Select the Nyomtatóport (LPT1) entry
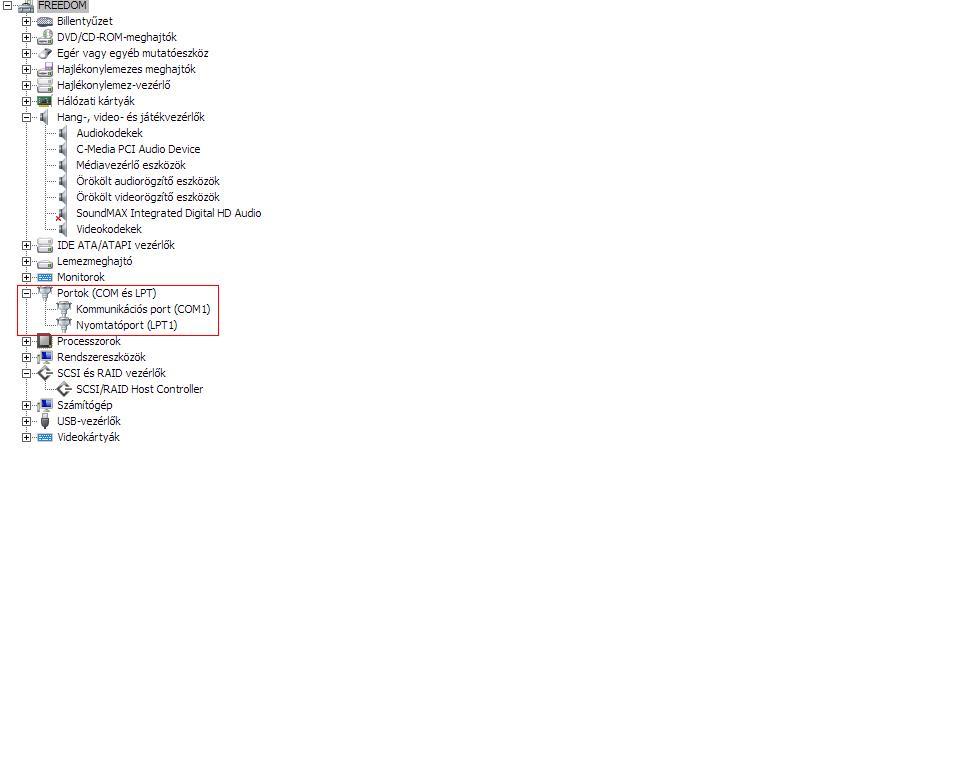Viewport: 965px width, 768px height. pyautogui.click(x=127, y=325)
